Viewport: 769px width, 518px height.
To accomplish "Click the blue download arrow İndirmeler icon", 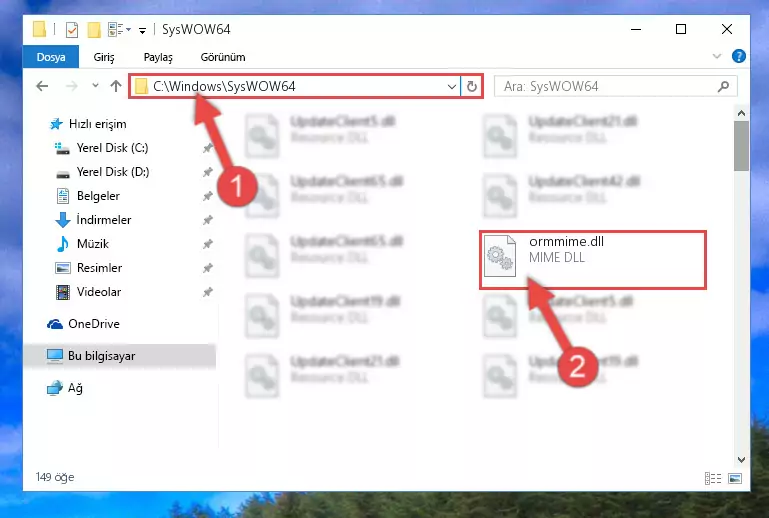I will [x=63, y=220].
